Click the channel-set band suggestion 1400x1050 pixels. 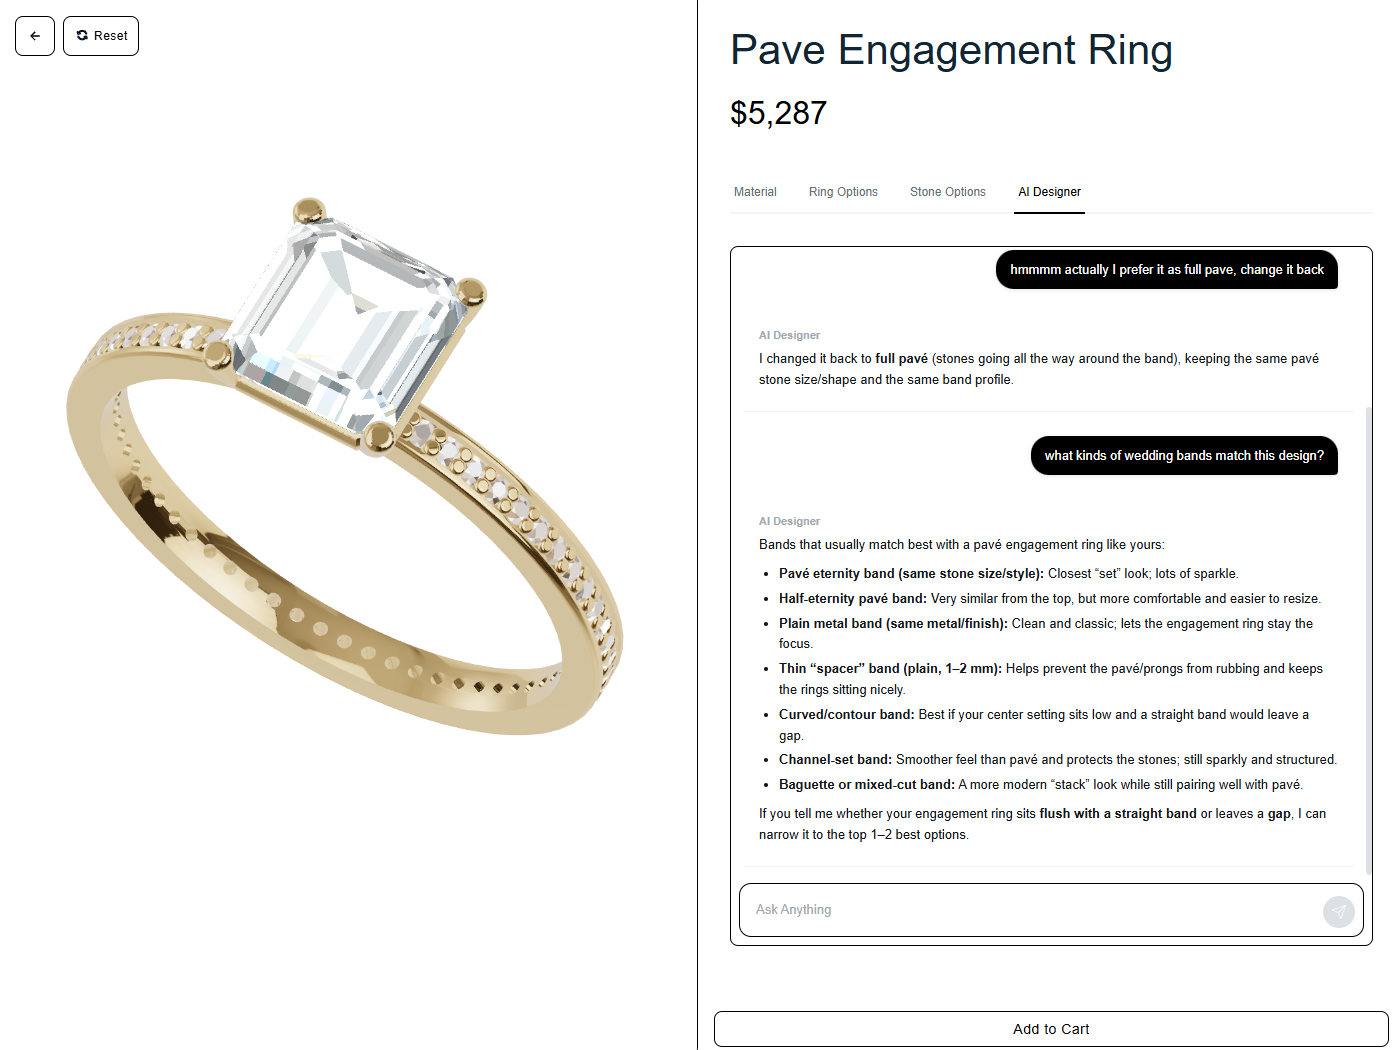1057,760
